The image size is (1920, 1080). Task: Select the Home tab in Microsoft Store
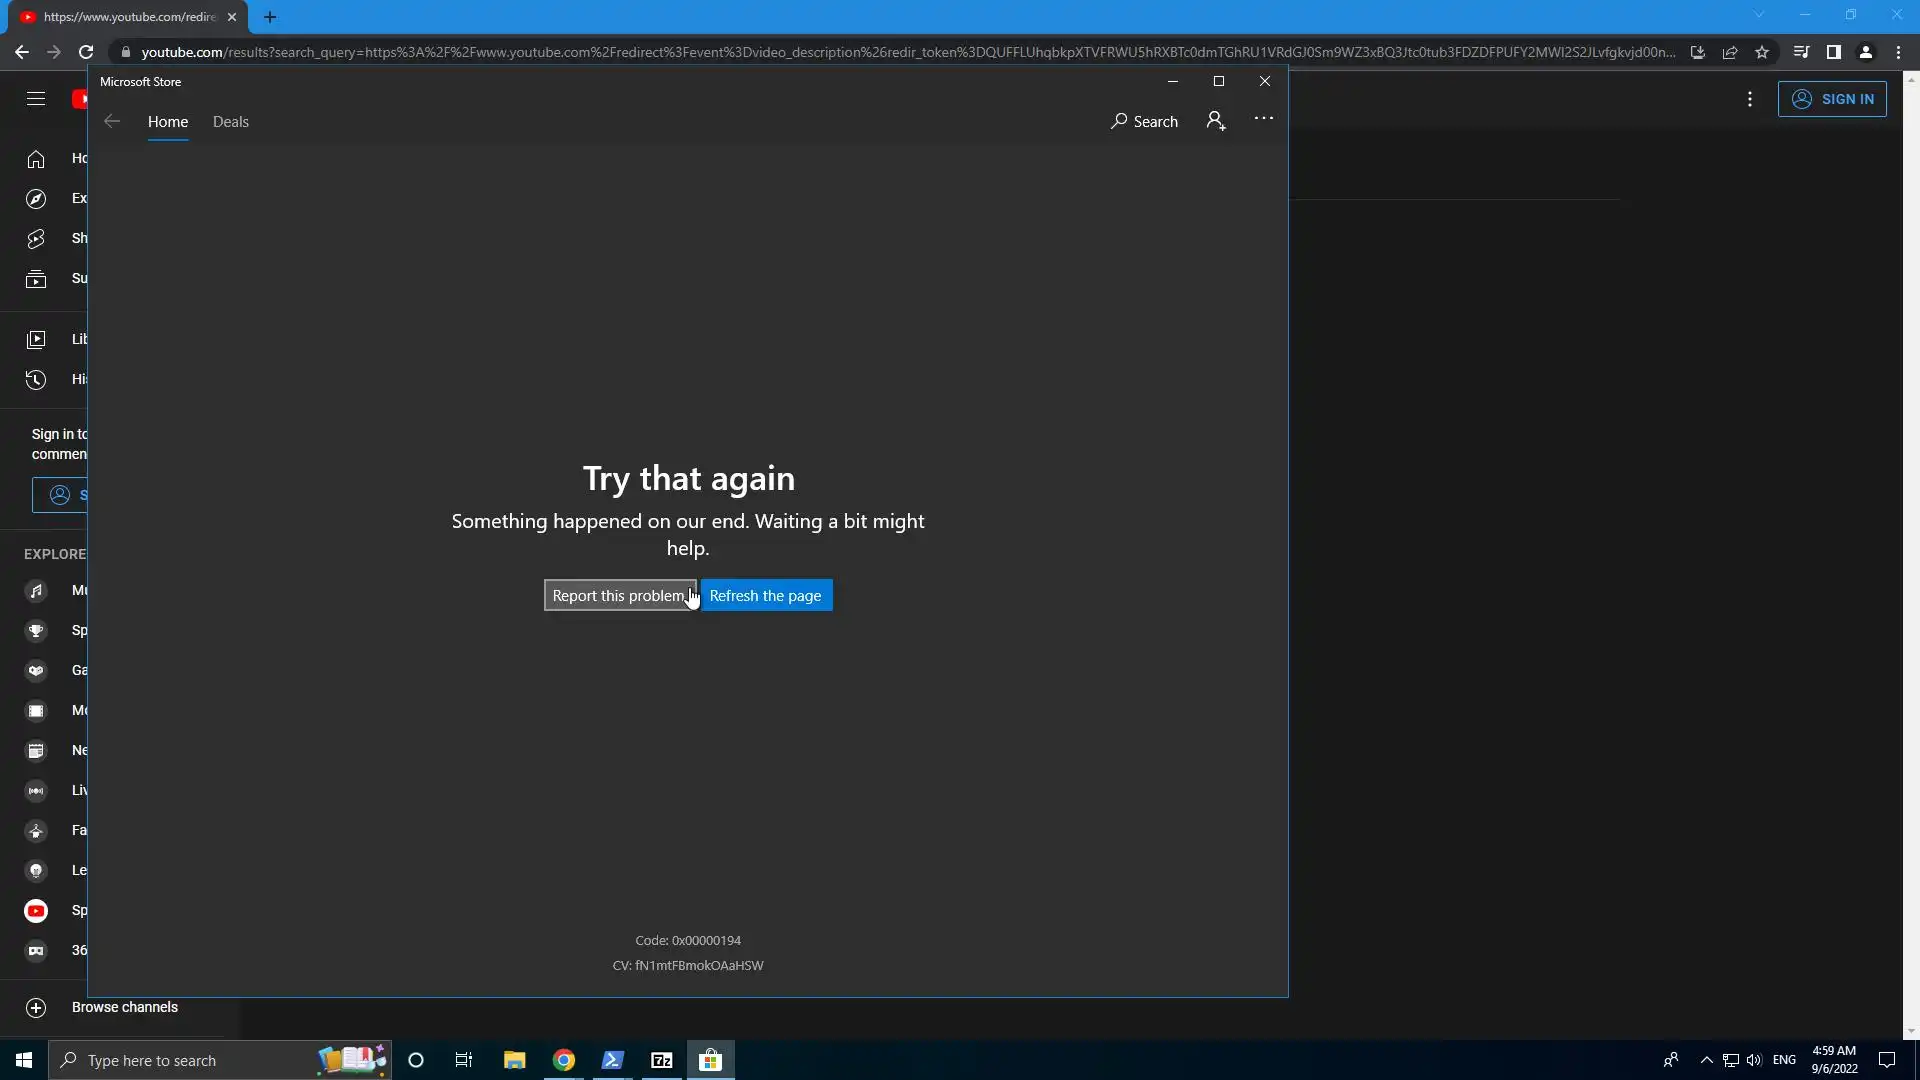168,121
